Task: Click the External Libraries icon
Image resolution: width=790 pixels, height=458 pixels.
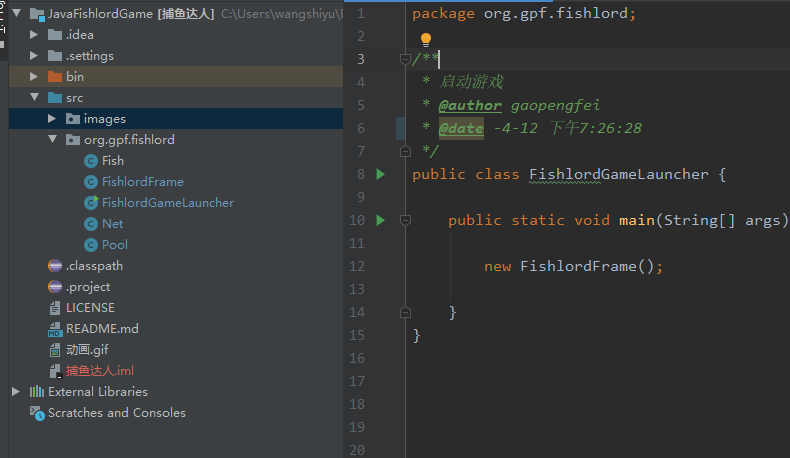Action: 37,391
